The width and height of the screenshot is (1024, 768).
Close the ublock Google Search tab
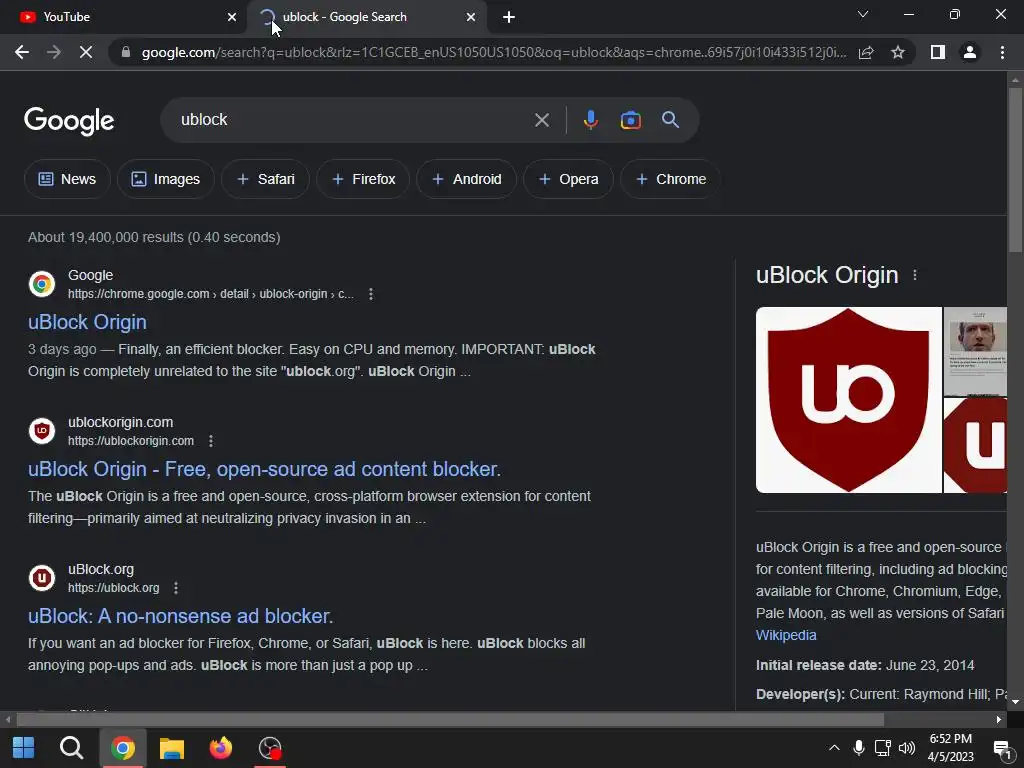(471, 17)
